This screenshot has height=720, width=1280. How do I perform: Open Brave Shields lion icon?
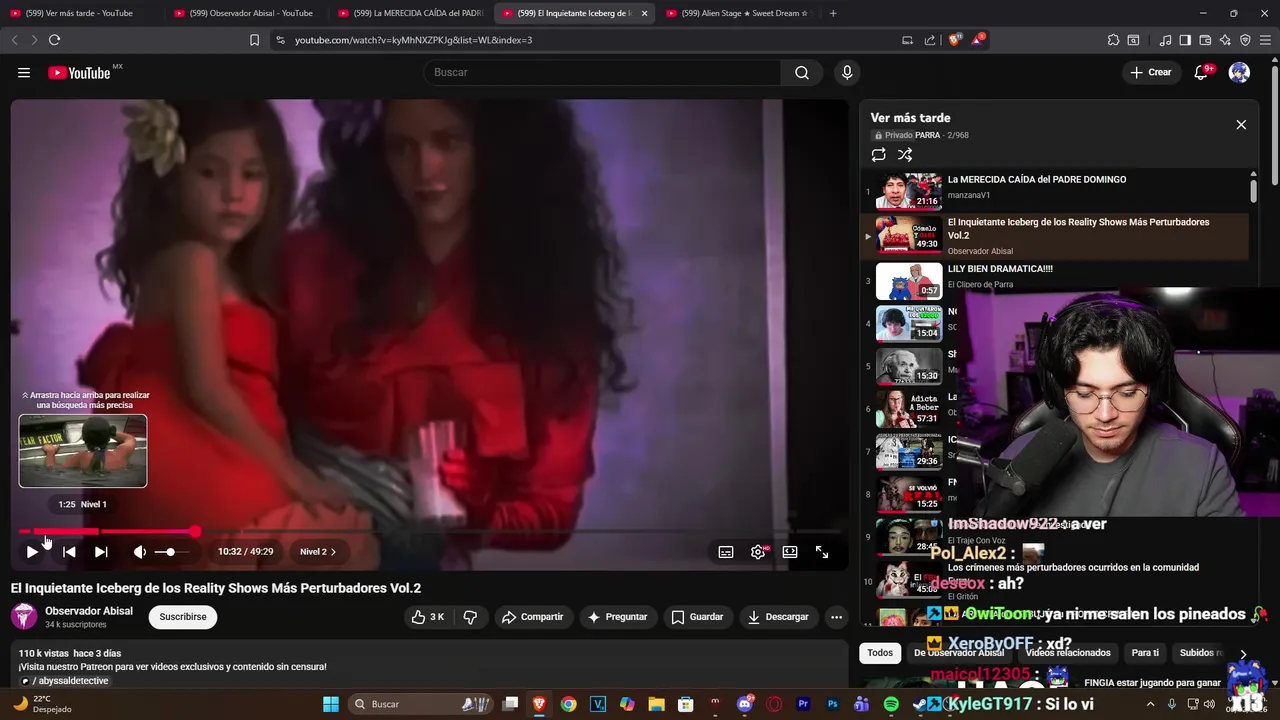[x=955, y=40]
